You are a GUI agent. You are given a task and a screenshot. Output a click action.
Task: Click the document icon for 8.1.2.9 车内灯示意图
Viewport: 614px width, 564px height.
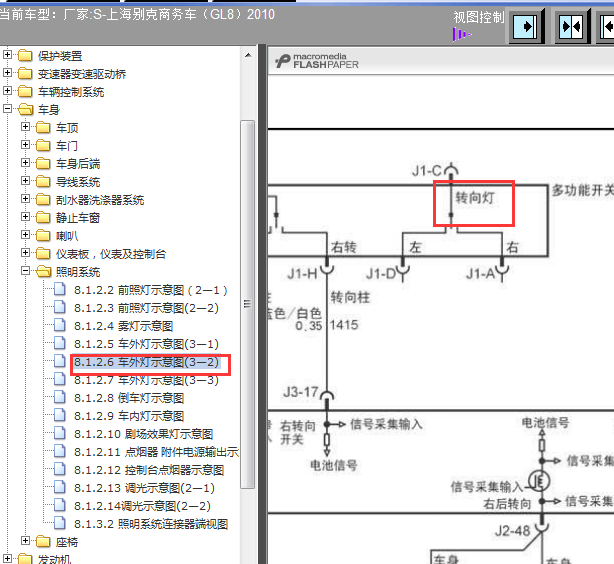[x=60, y=416]
